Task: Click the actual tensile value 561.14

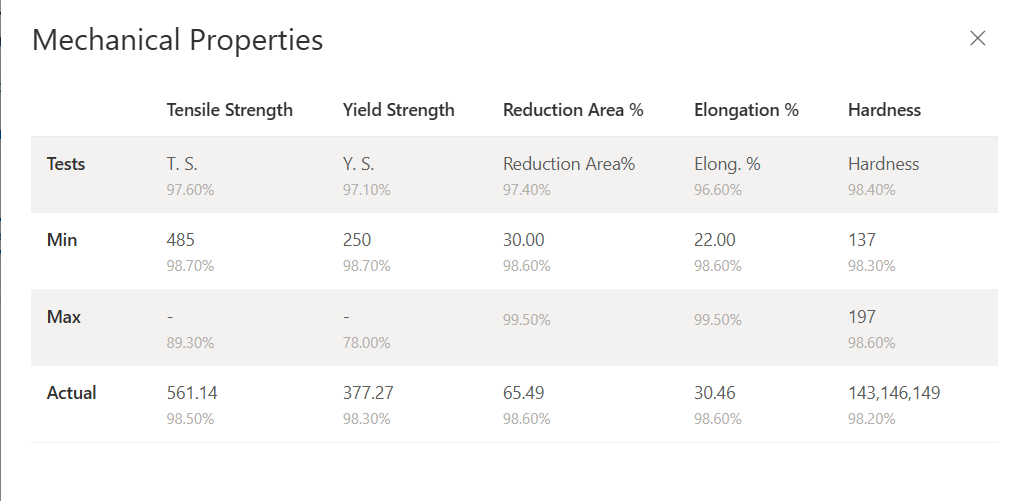Action: [x=192, y=393]
